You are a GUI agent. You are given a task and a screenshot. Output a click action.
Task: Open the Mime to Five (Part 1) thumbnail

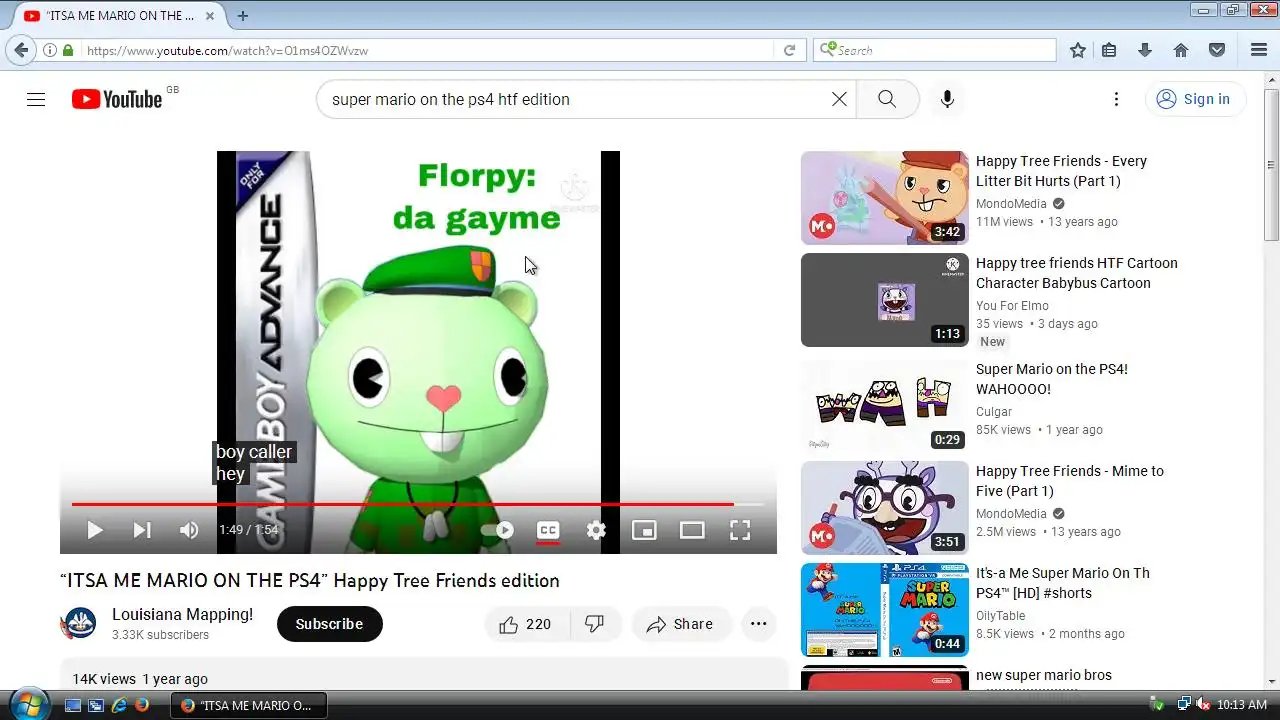point(885,508)
